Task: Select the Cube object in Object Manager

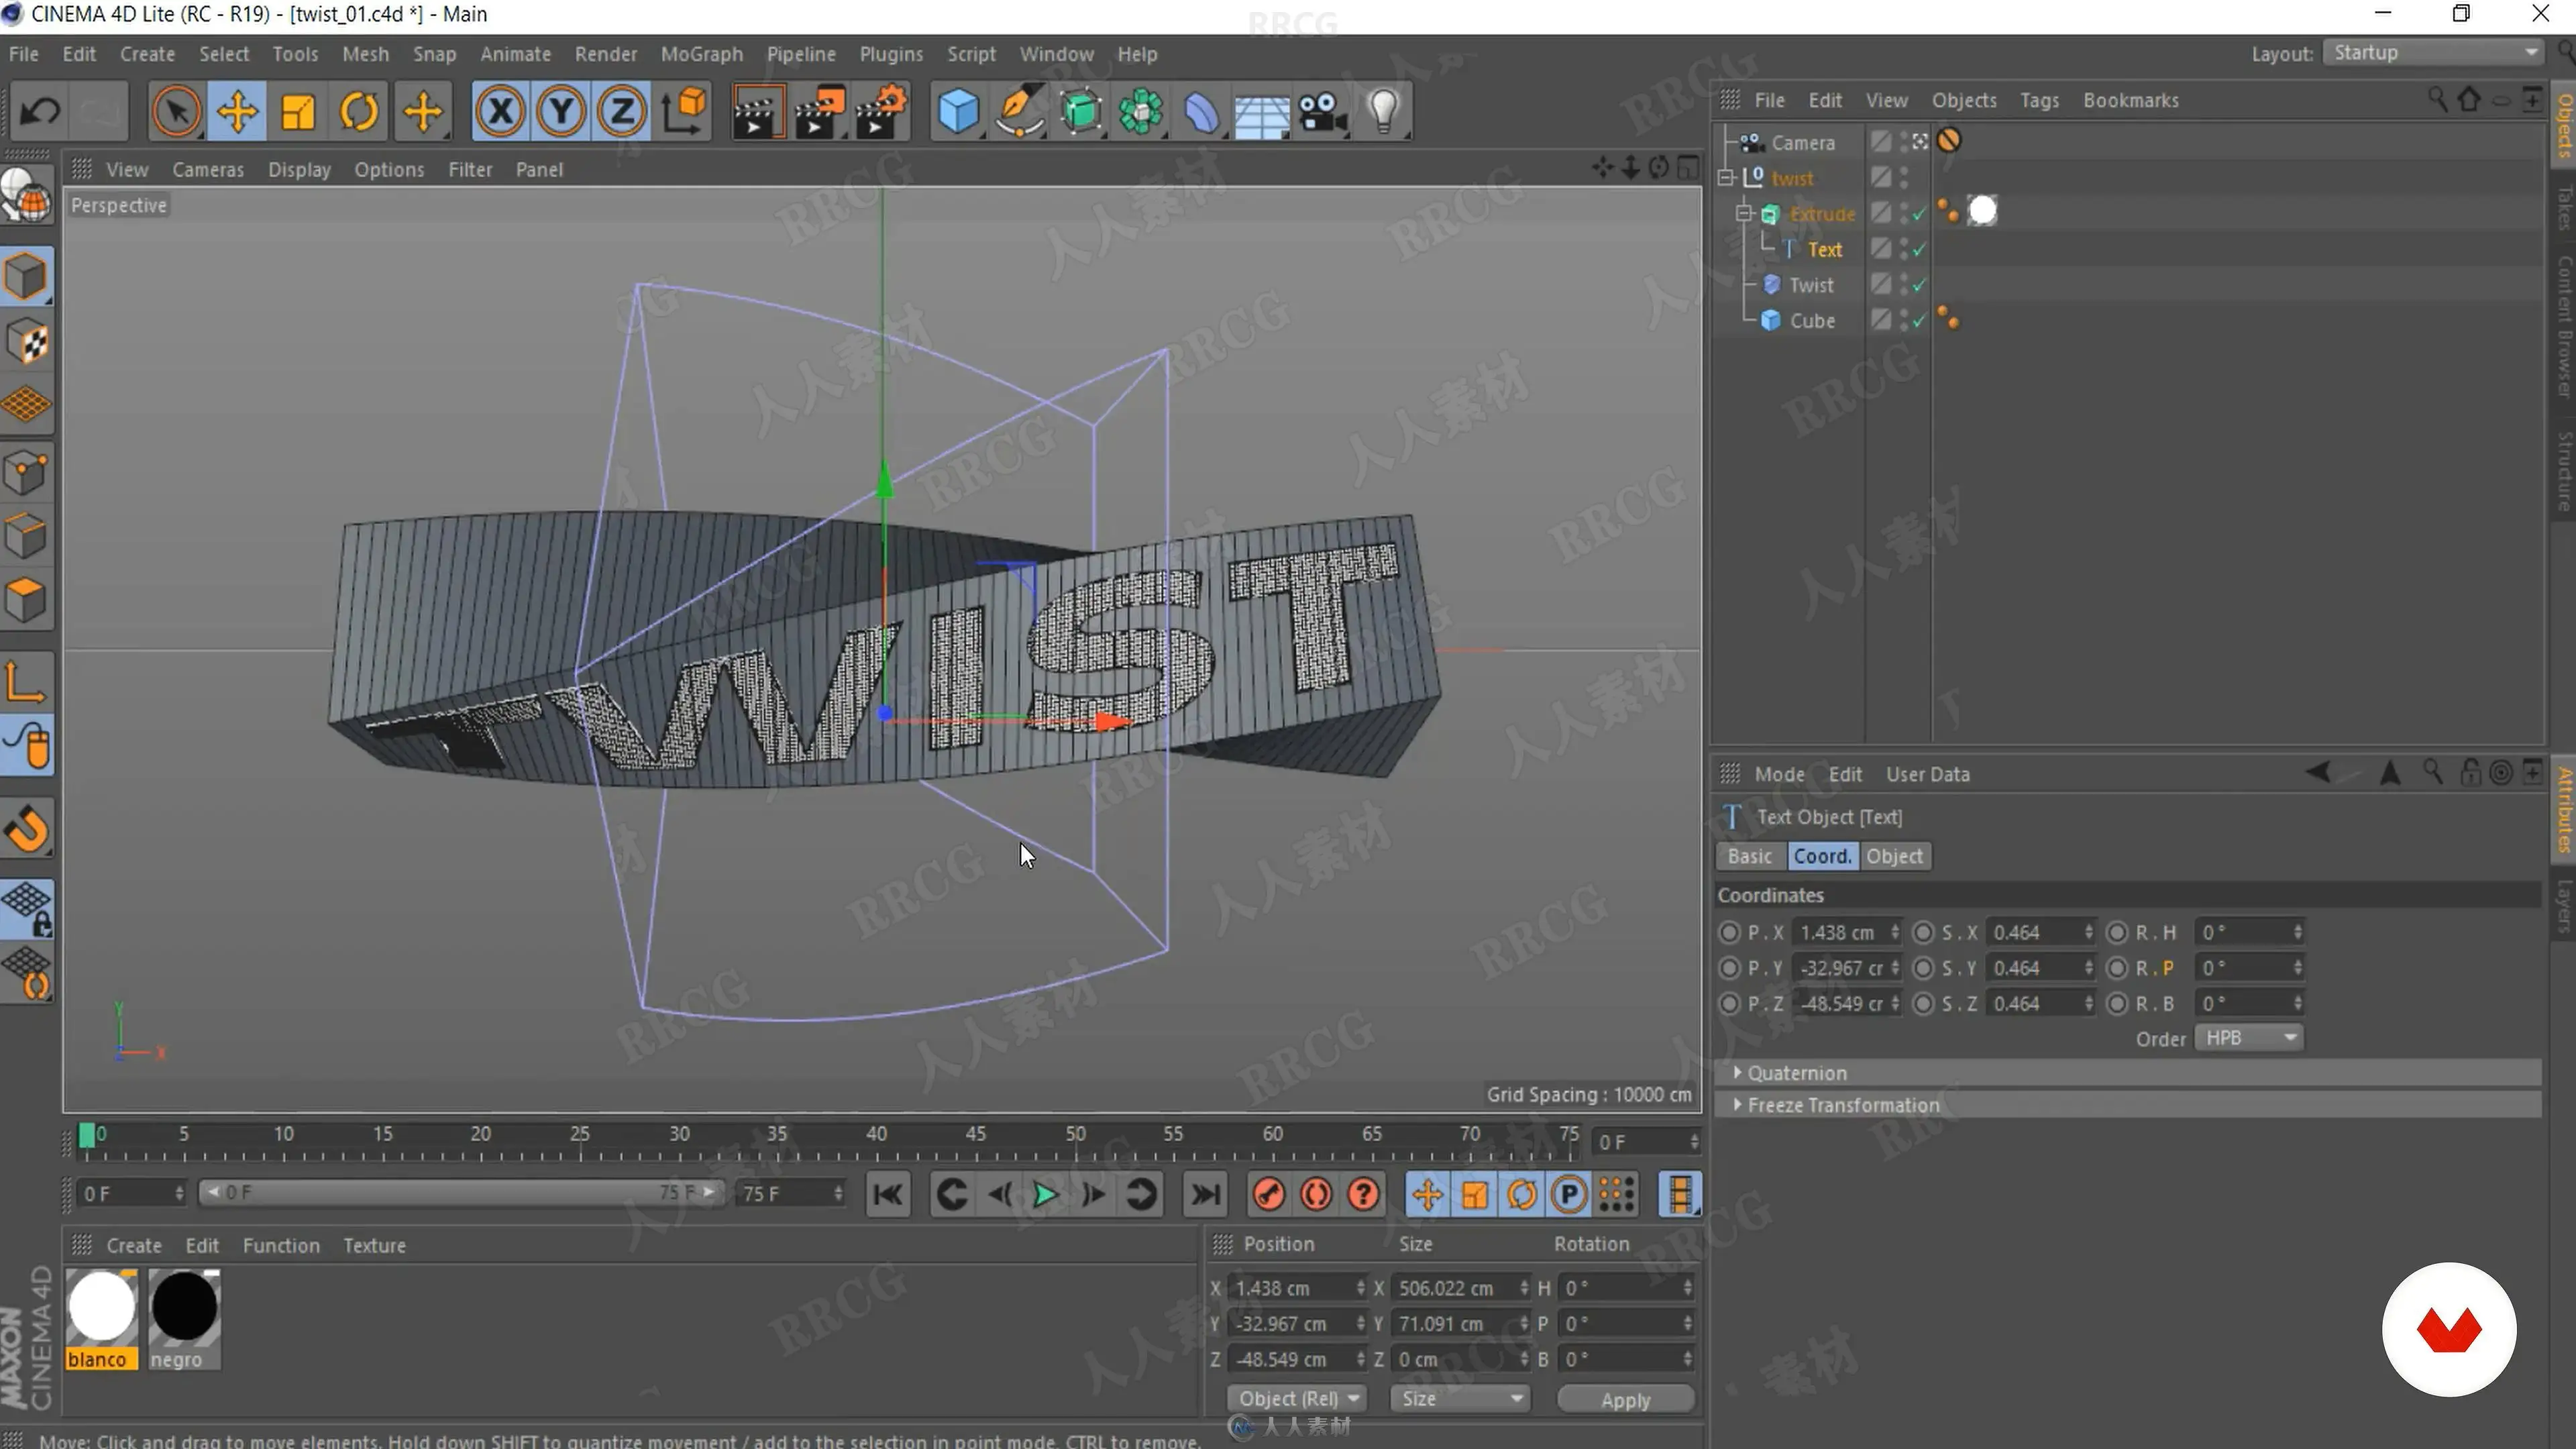Action: (x=1811, y=321)
